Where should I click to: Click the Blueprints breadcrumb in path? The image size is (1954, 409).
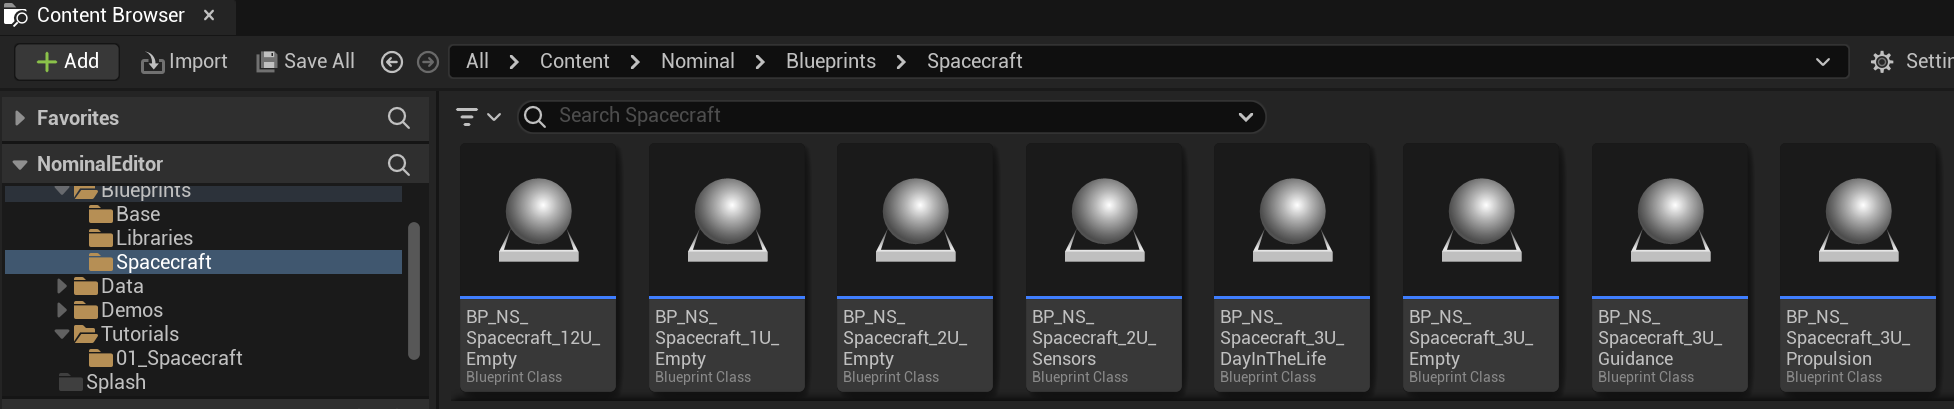click(830, 62)
